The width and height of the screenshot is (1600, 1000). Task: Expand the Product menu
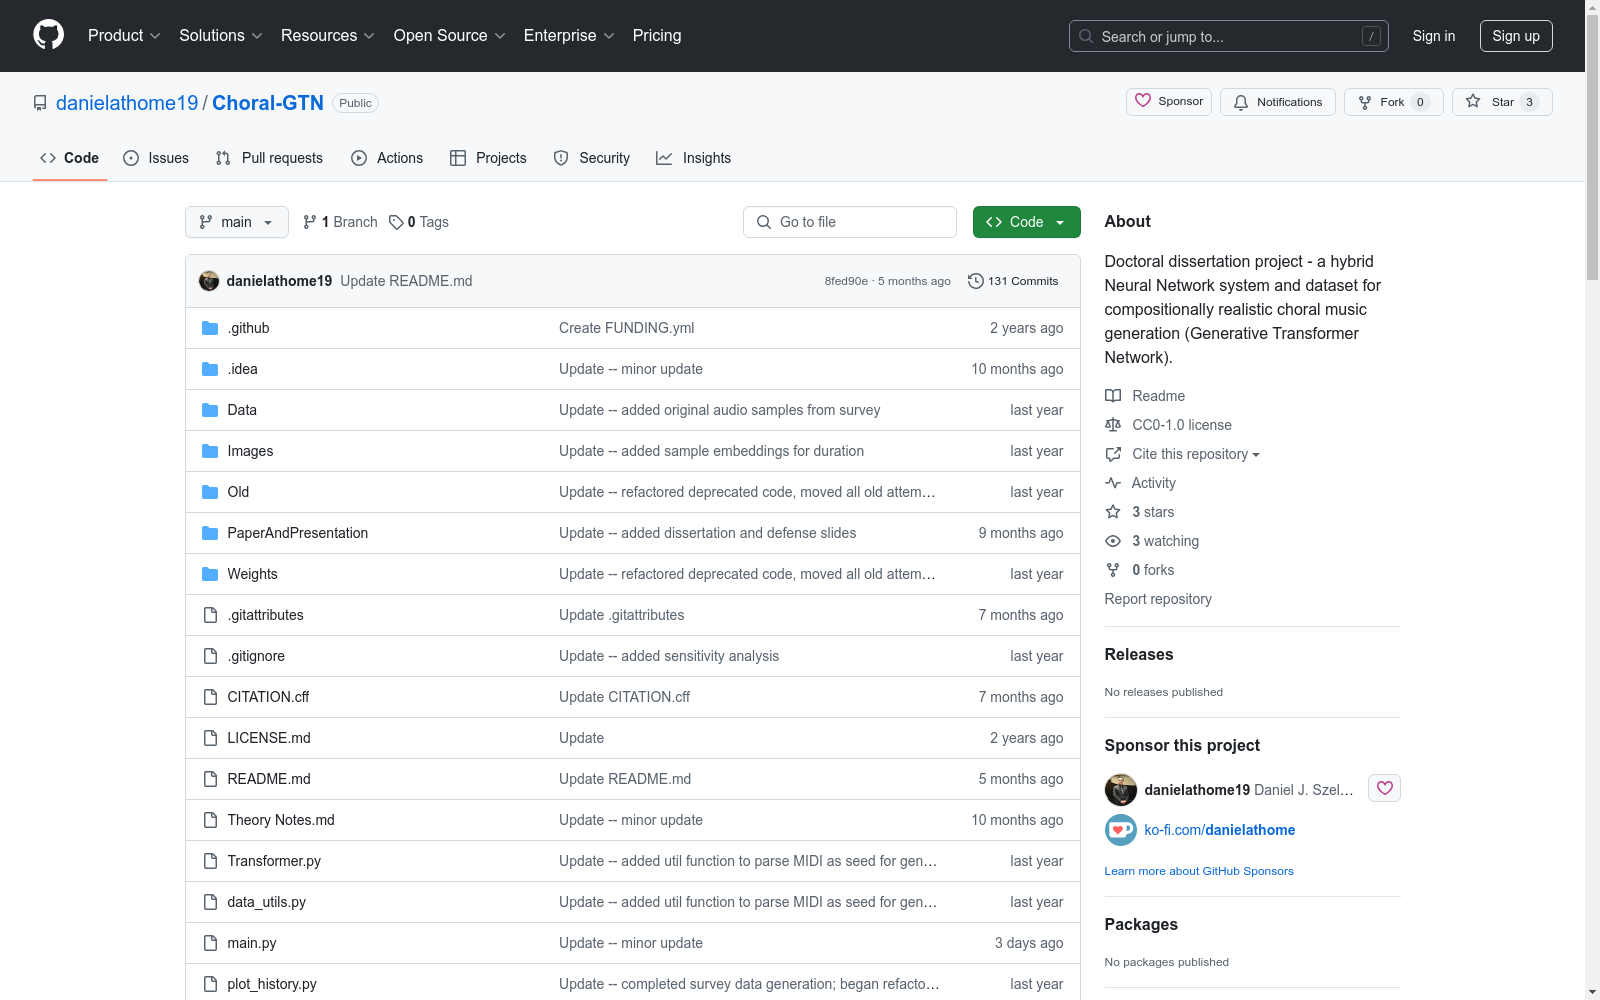tap(124, 35)
